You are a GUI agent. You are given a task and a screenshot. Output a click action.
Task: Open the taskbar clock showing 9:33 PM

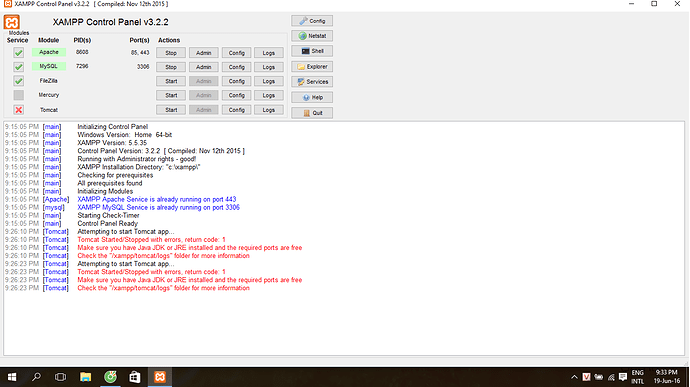pyautogui.click(x=666, y=377)
